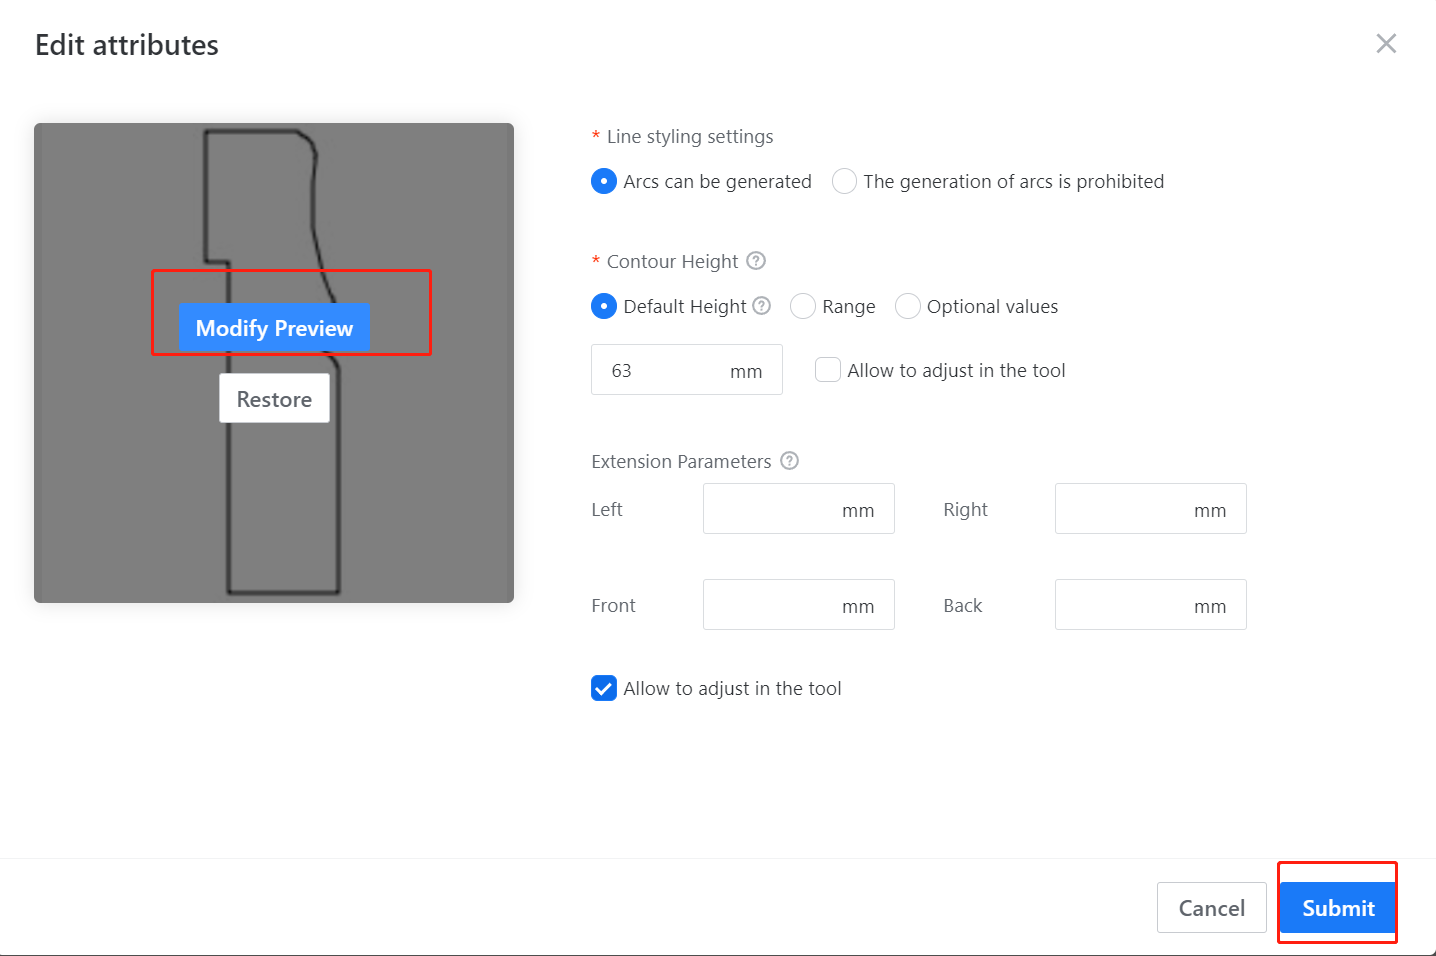
Task: Select 'Arcs can be generated' option
Action: (604, 181)
